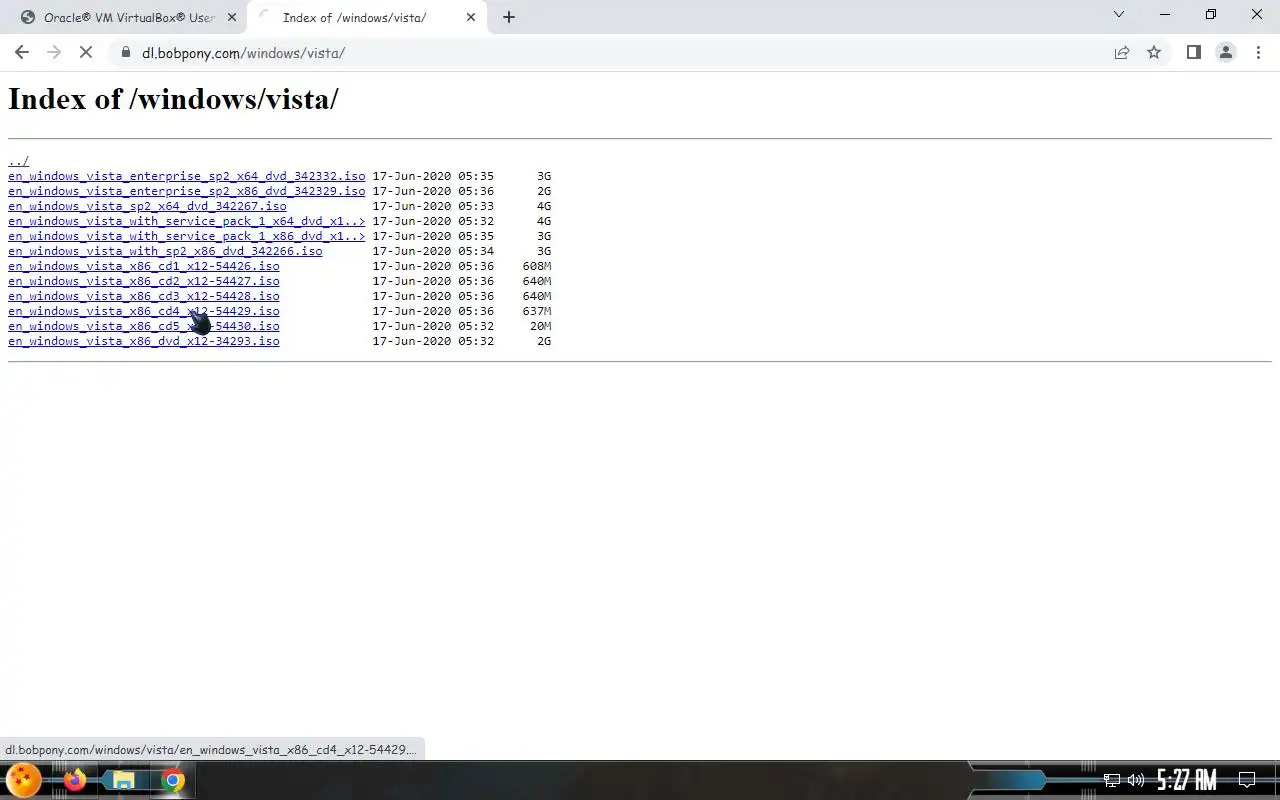Expand the tab search dropdown

click(x=1119, y=14)
